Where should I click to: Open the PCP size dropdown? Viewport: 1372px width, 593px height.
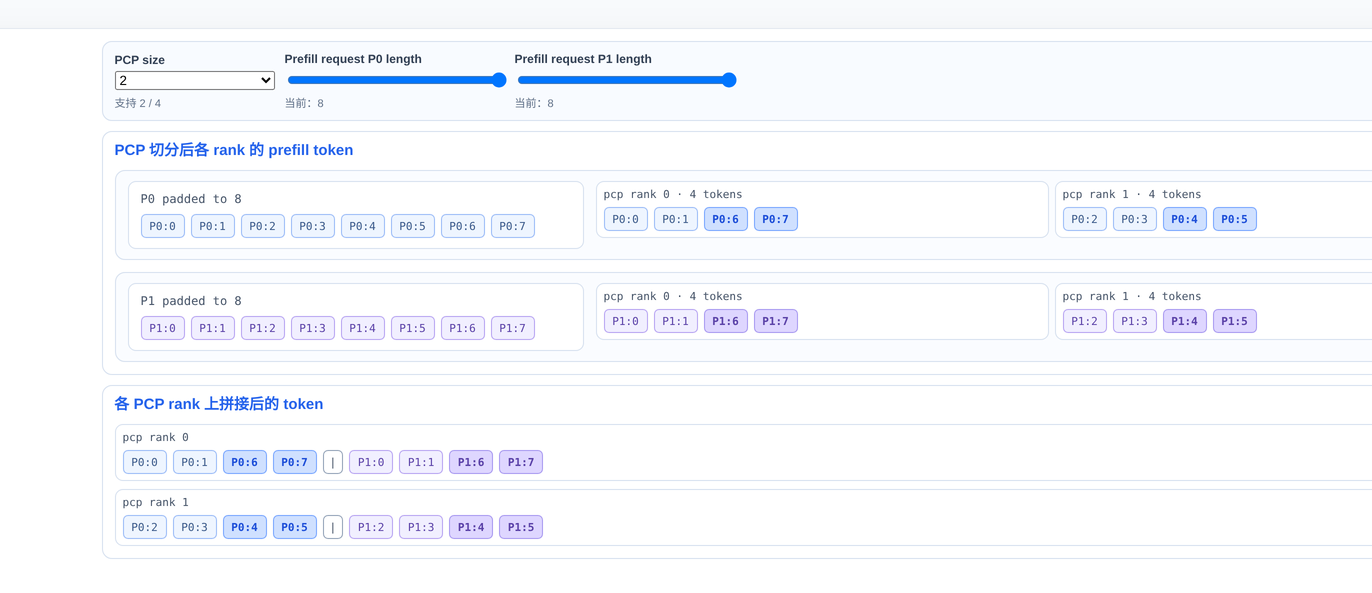195,80
